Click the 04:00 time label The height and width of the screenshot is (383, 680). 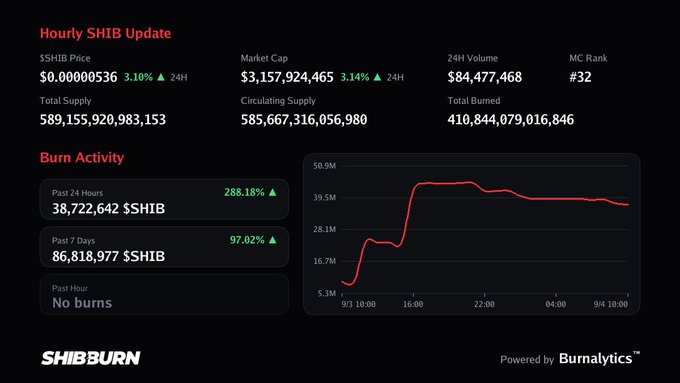tap(556, 304)
